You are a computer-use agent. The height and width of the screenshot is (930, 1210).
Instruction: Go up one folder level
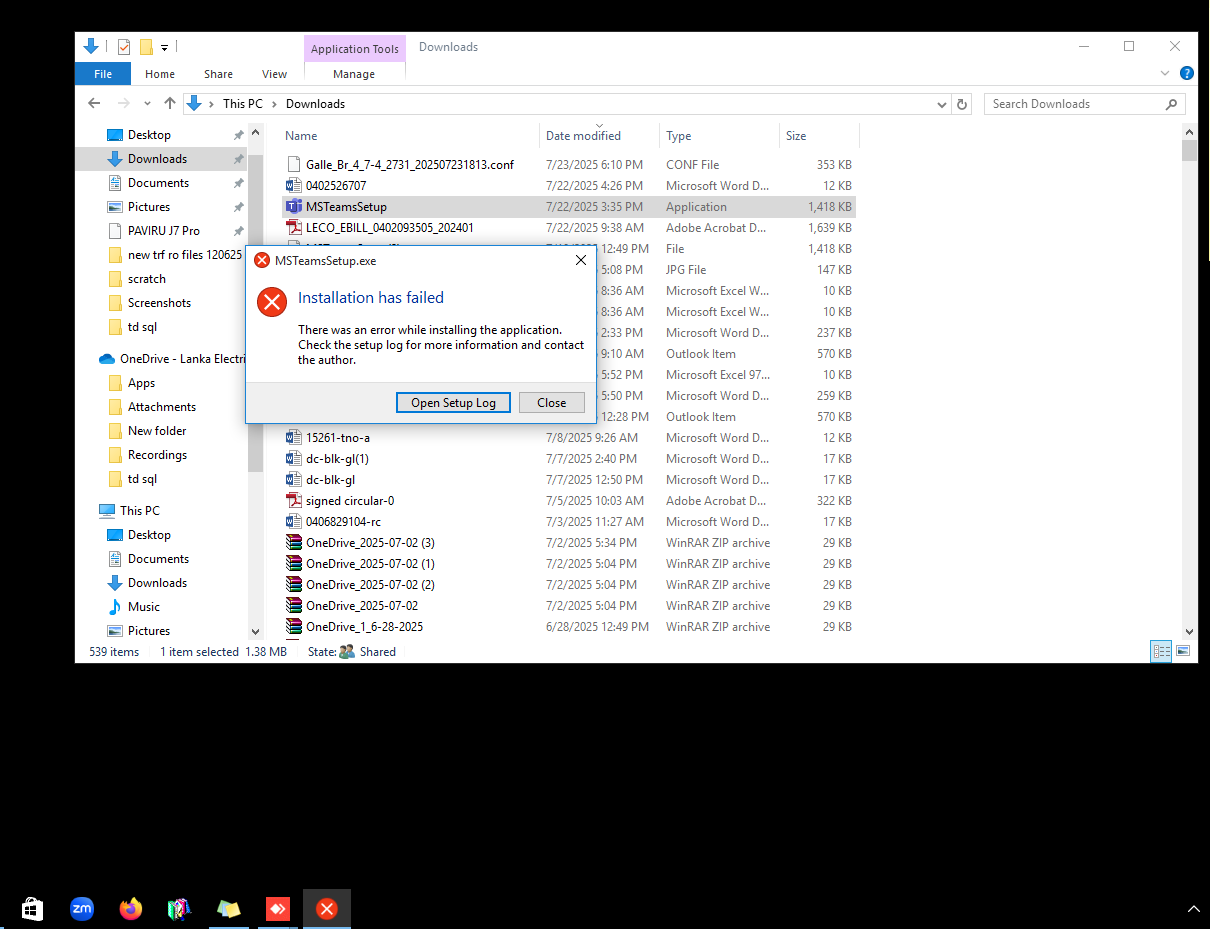tap(170, 103)
